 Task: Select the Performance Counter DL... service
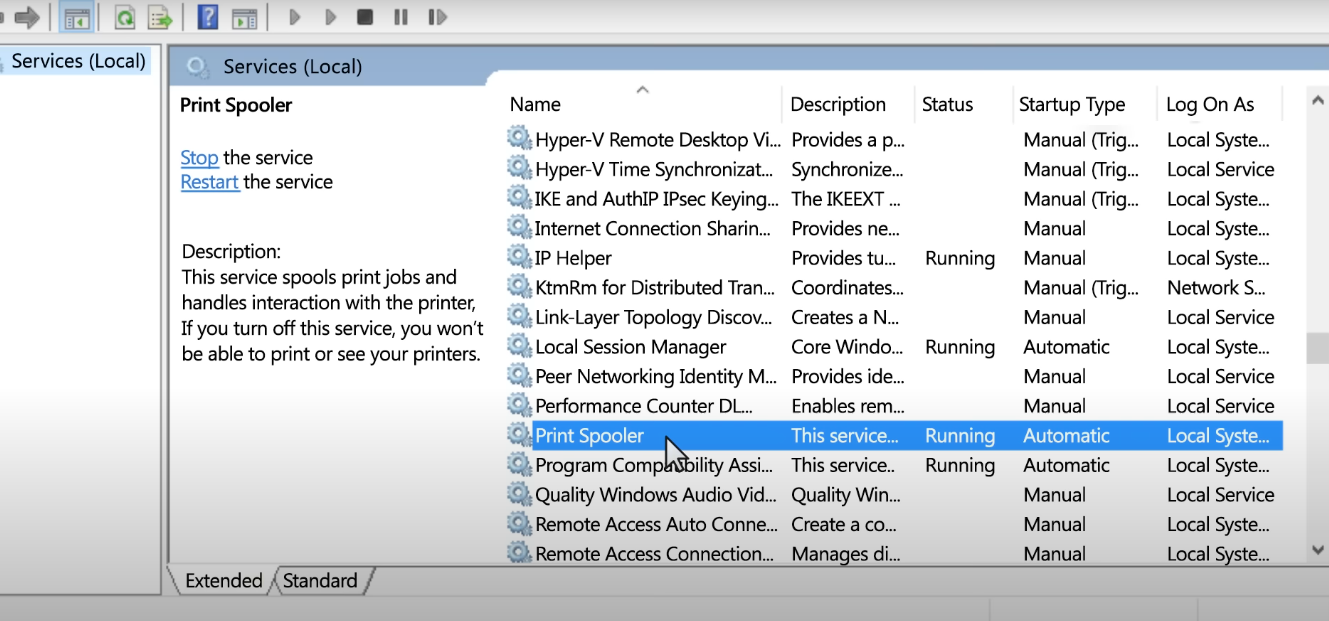(644, 406)
